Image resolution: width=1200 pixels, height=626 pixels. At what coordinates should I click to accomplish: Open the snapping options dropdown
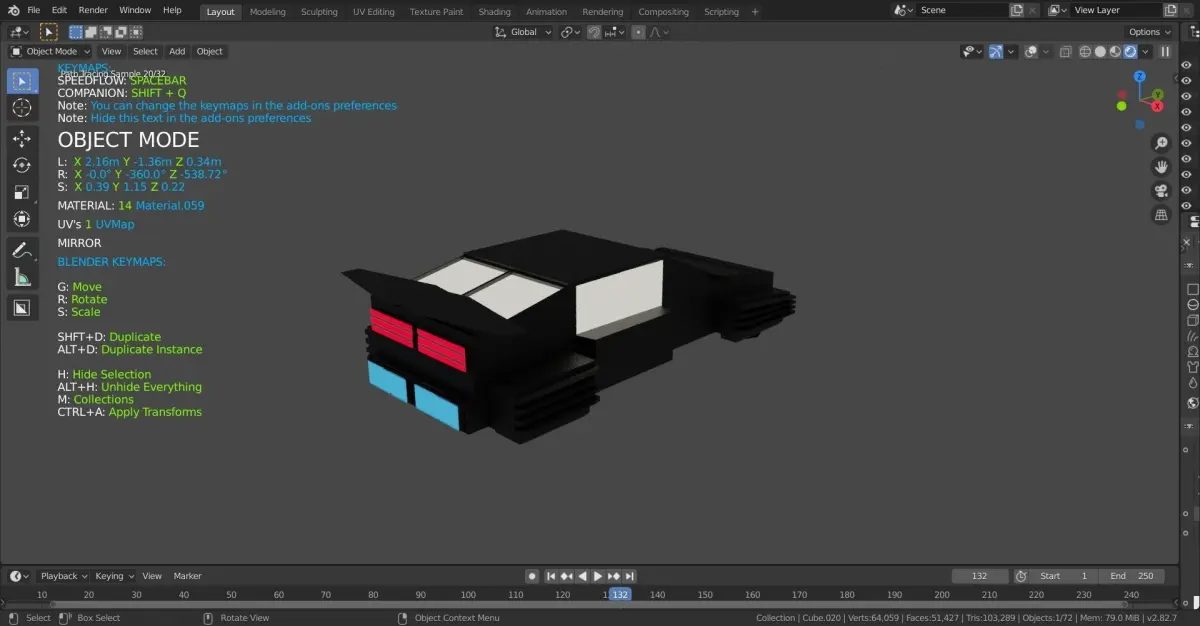pos(612,32)
